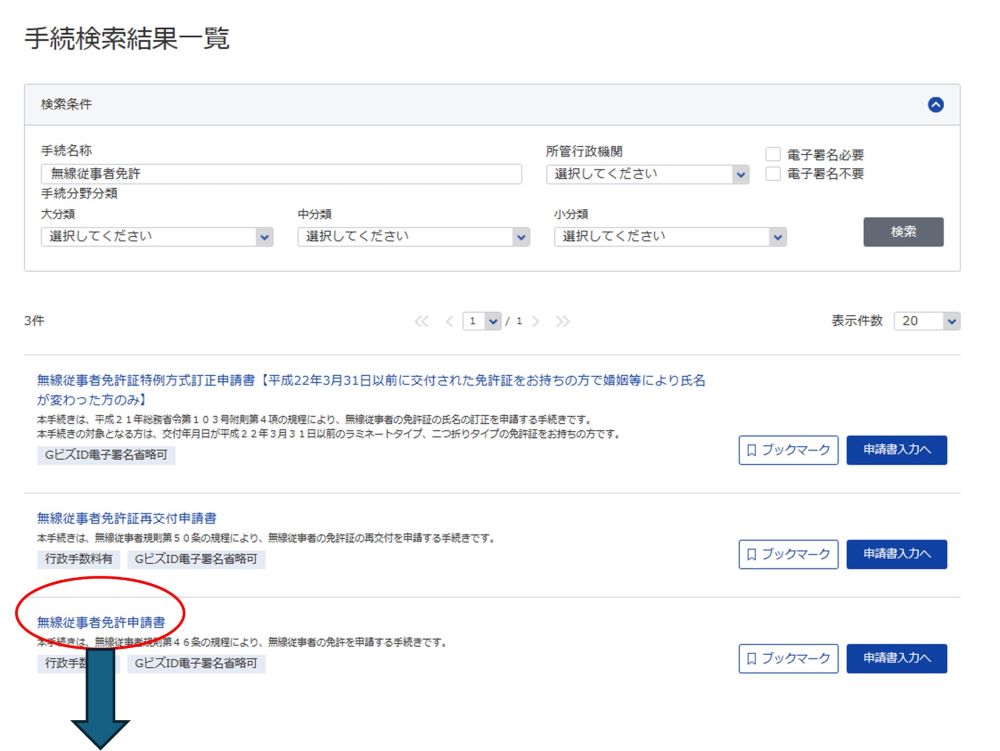Change 表示件数 display count dropdown
The image size is (1000, 751).
pyautogui.click(x=926, y=321)
